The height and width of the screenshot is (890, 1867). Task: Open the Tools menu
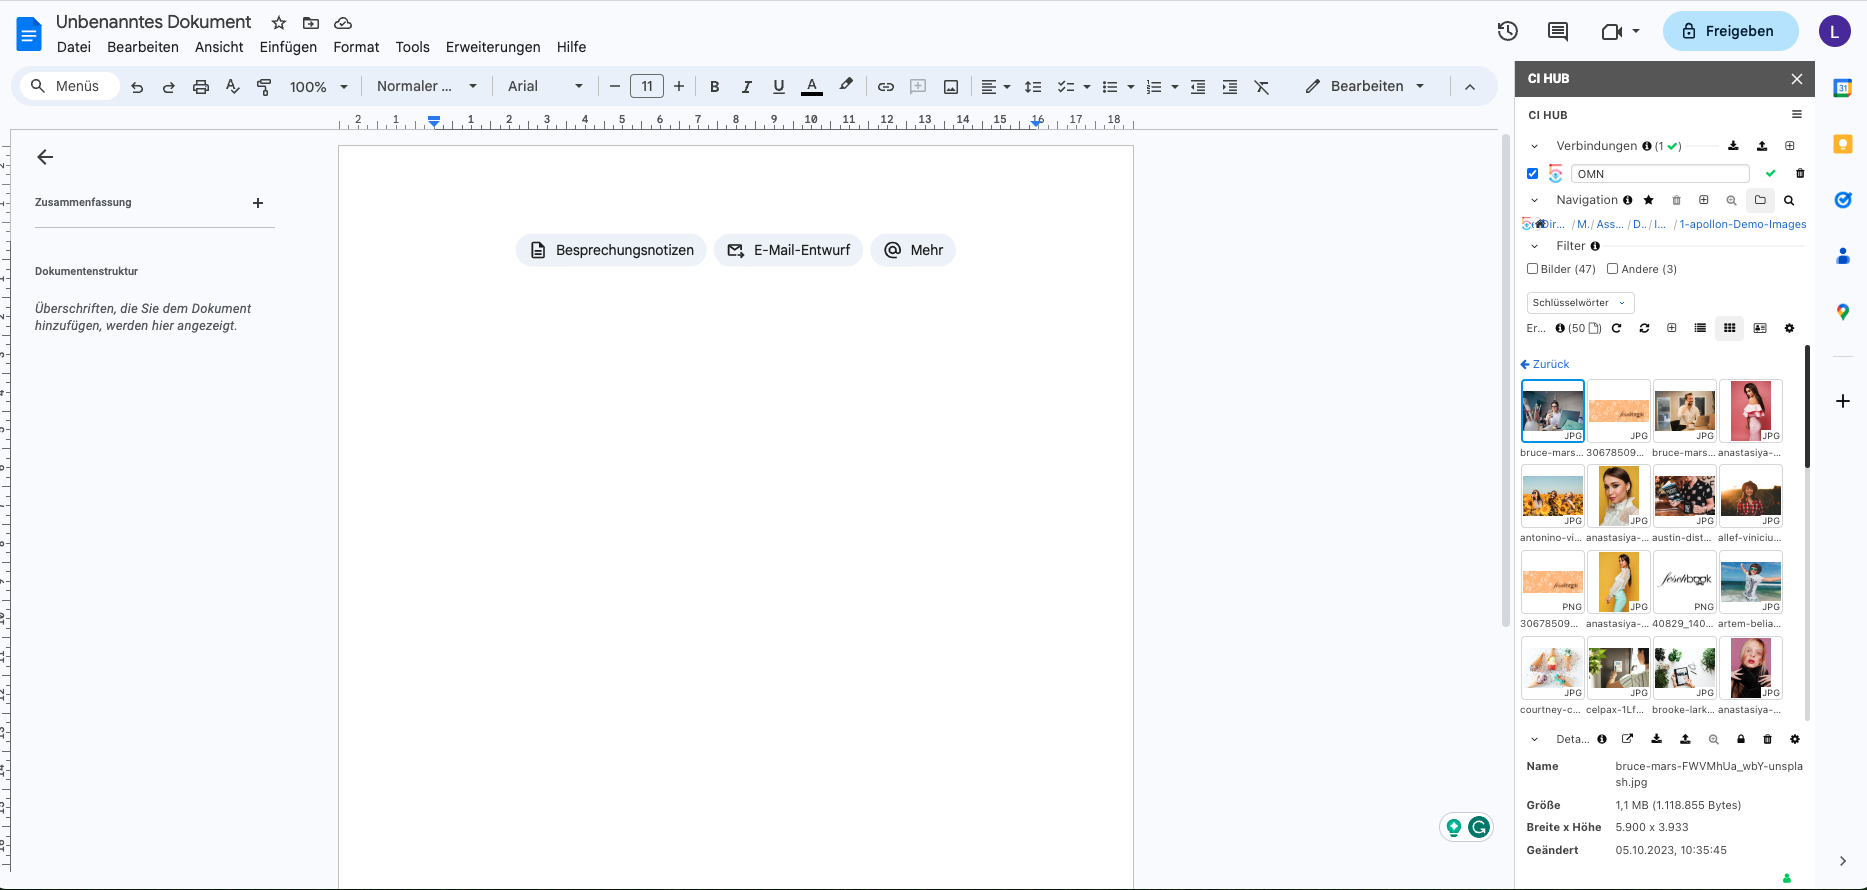(412, 47)
